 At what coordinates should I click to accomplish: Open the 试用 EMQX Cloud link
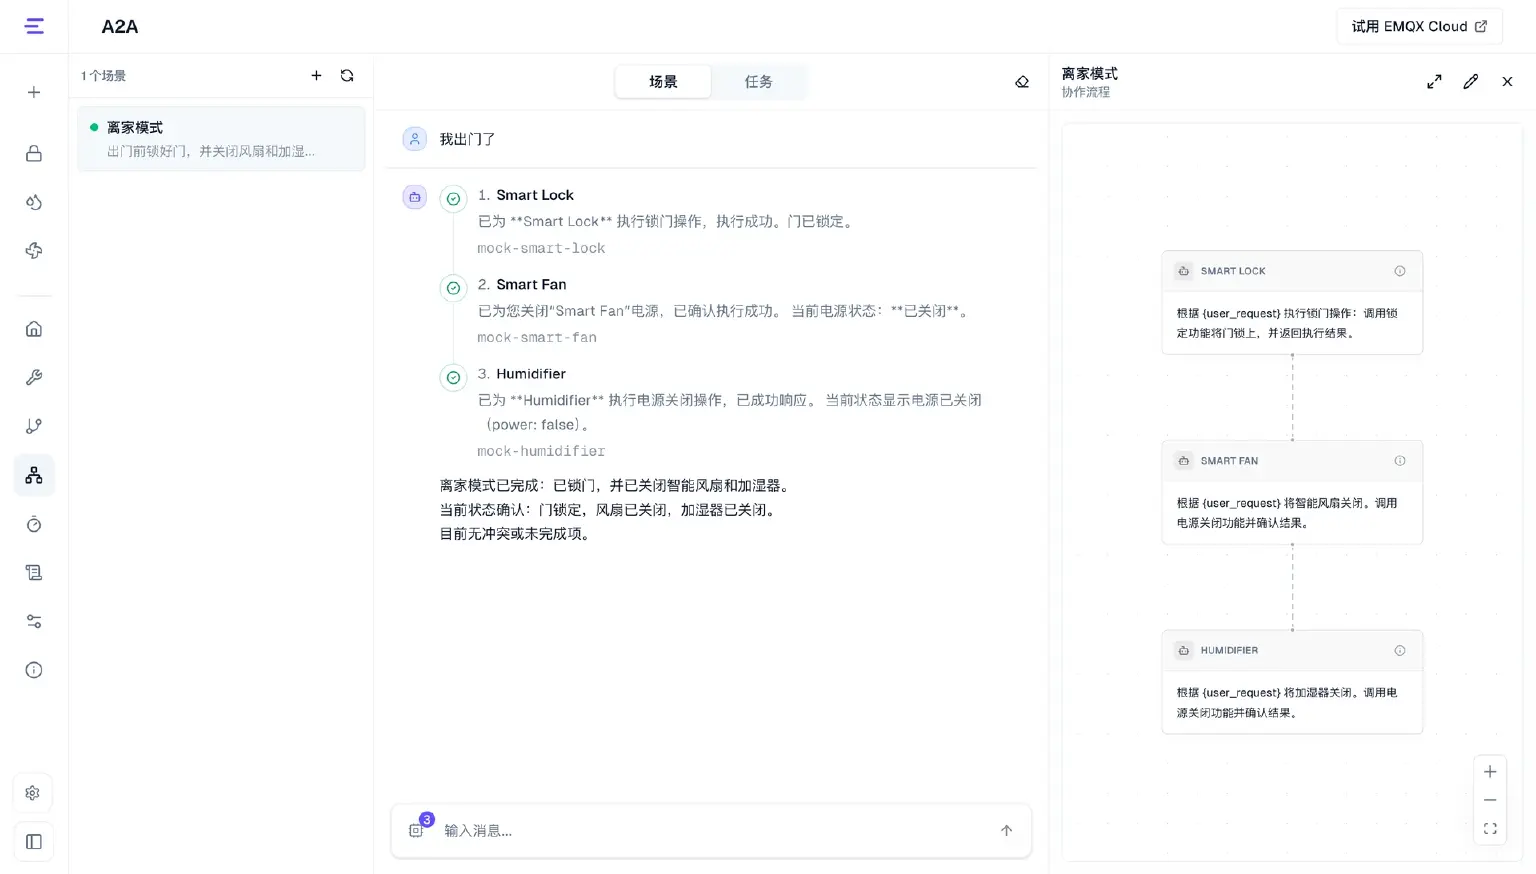(1419, 26)
